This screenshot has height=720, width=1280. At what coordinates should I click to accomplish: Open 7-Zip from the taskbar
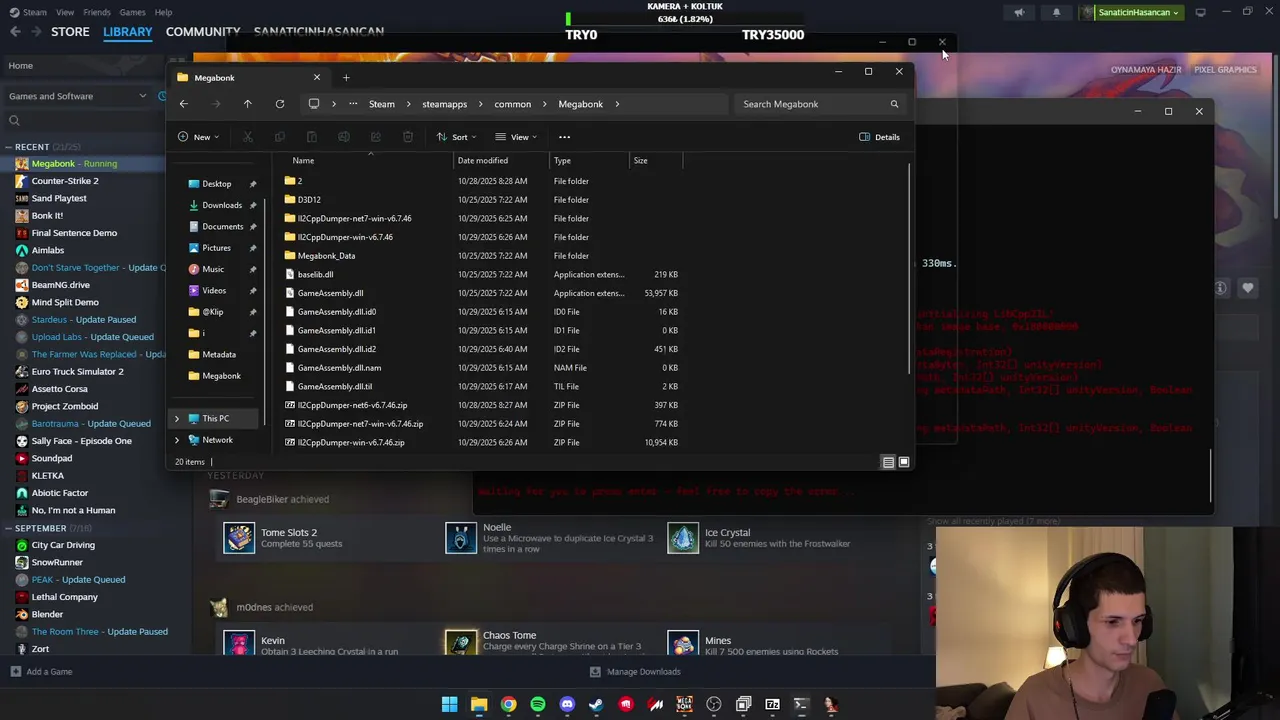coord(772,704)
